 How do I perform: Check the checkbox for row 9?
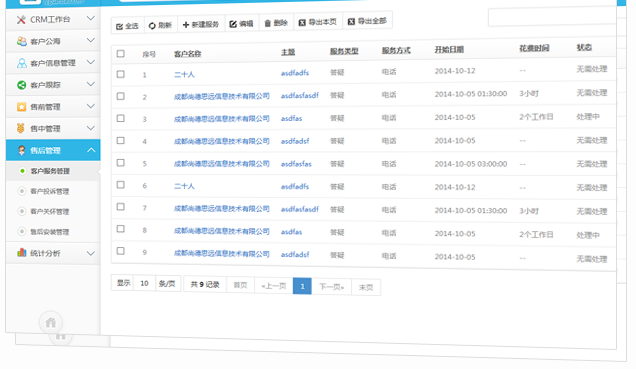point(120,251)
